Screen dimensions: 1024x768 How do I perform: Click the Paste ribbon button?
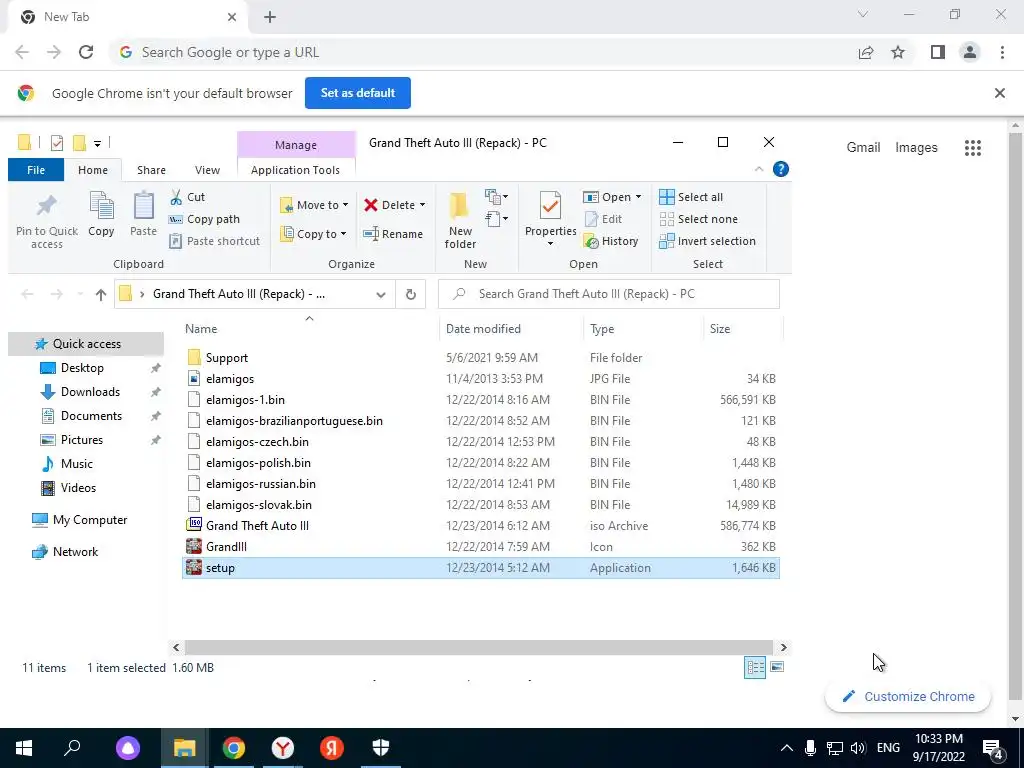[143, 215]
